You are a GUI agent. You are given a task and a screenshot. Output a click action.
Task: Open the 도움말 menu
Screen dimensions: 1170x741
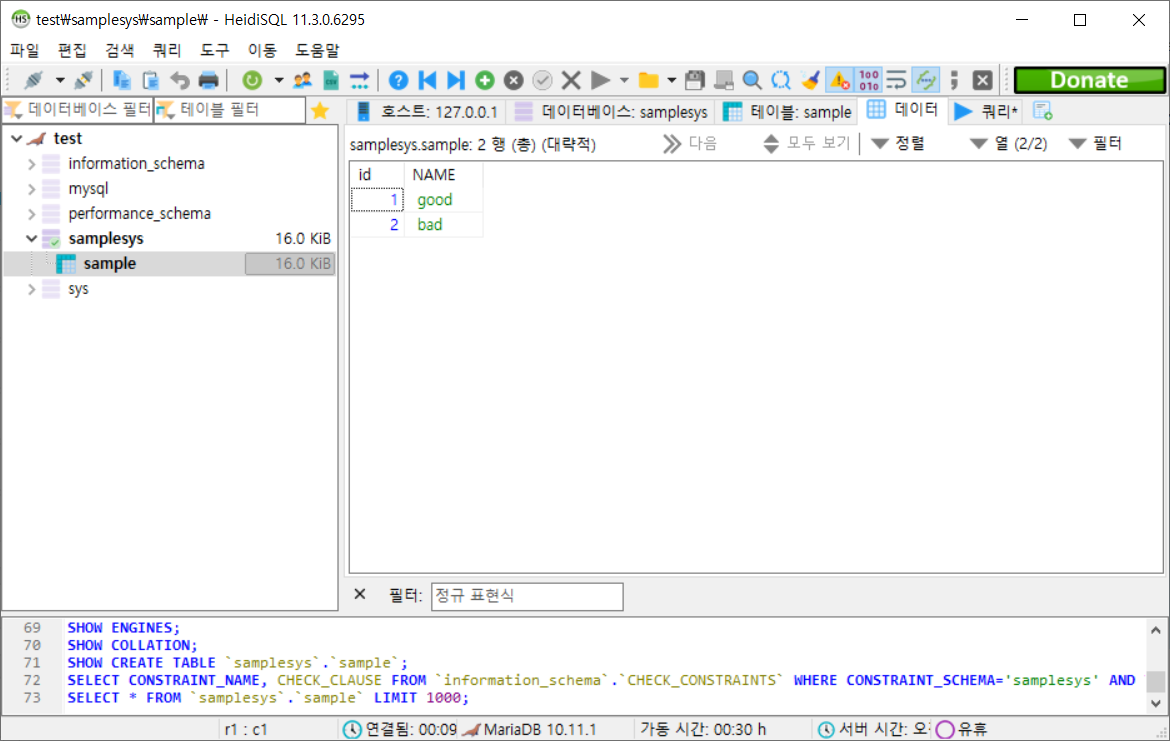click(317, 50)
